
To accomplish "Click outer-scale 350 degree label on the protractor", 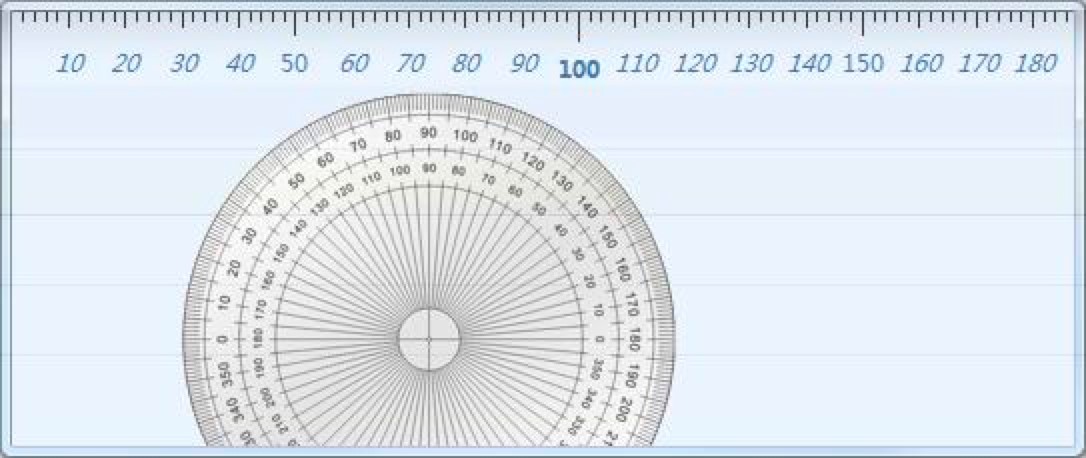I will tap(224, 374).
